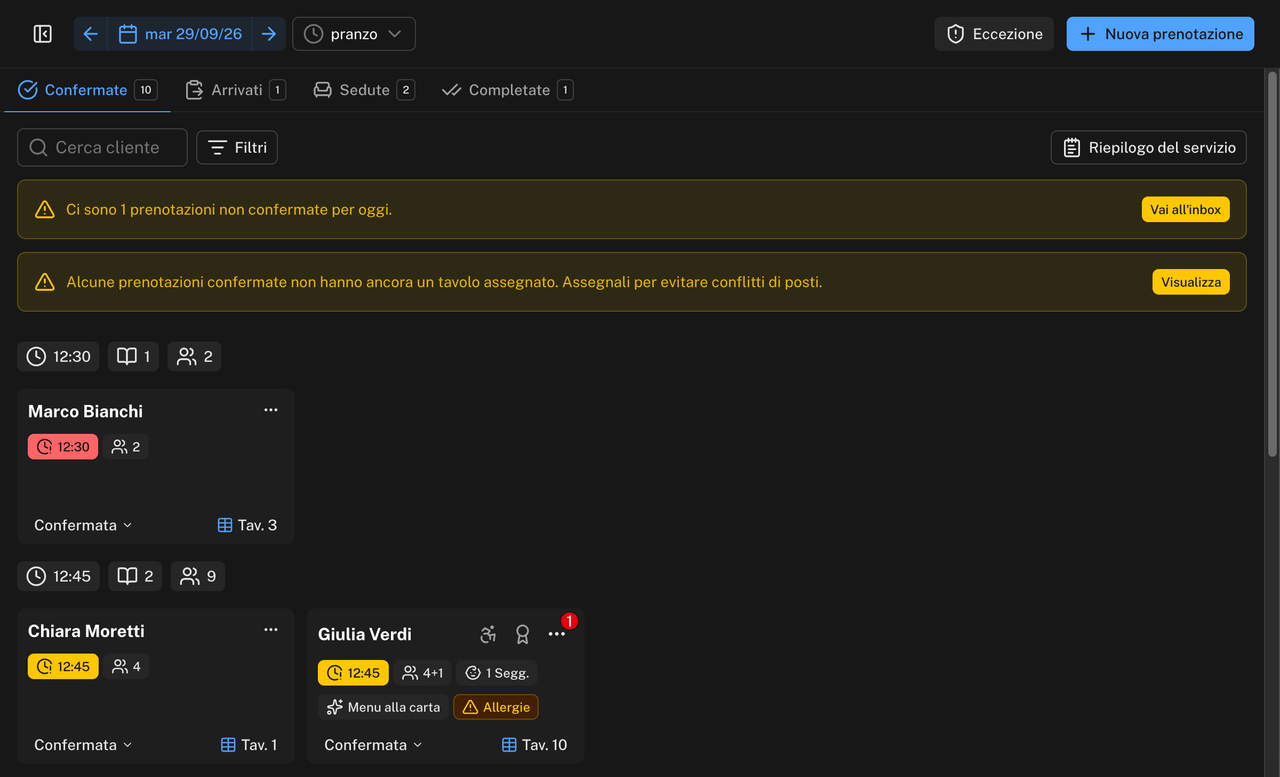Expand Marco Bianchi's Confermata status dropdown
Viewport: 1280px width, 777px height.
pos(83,525)
